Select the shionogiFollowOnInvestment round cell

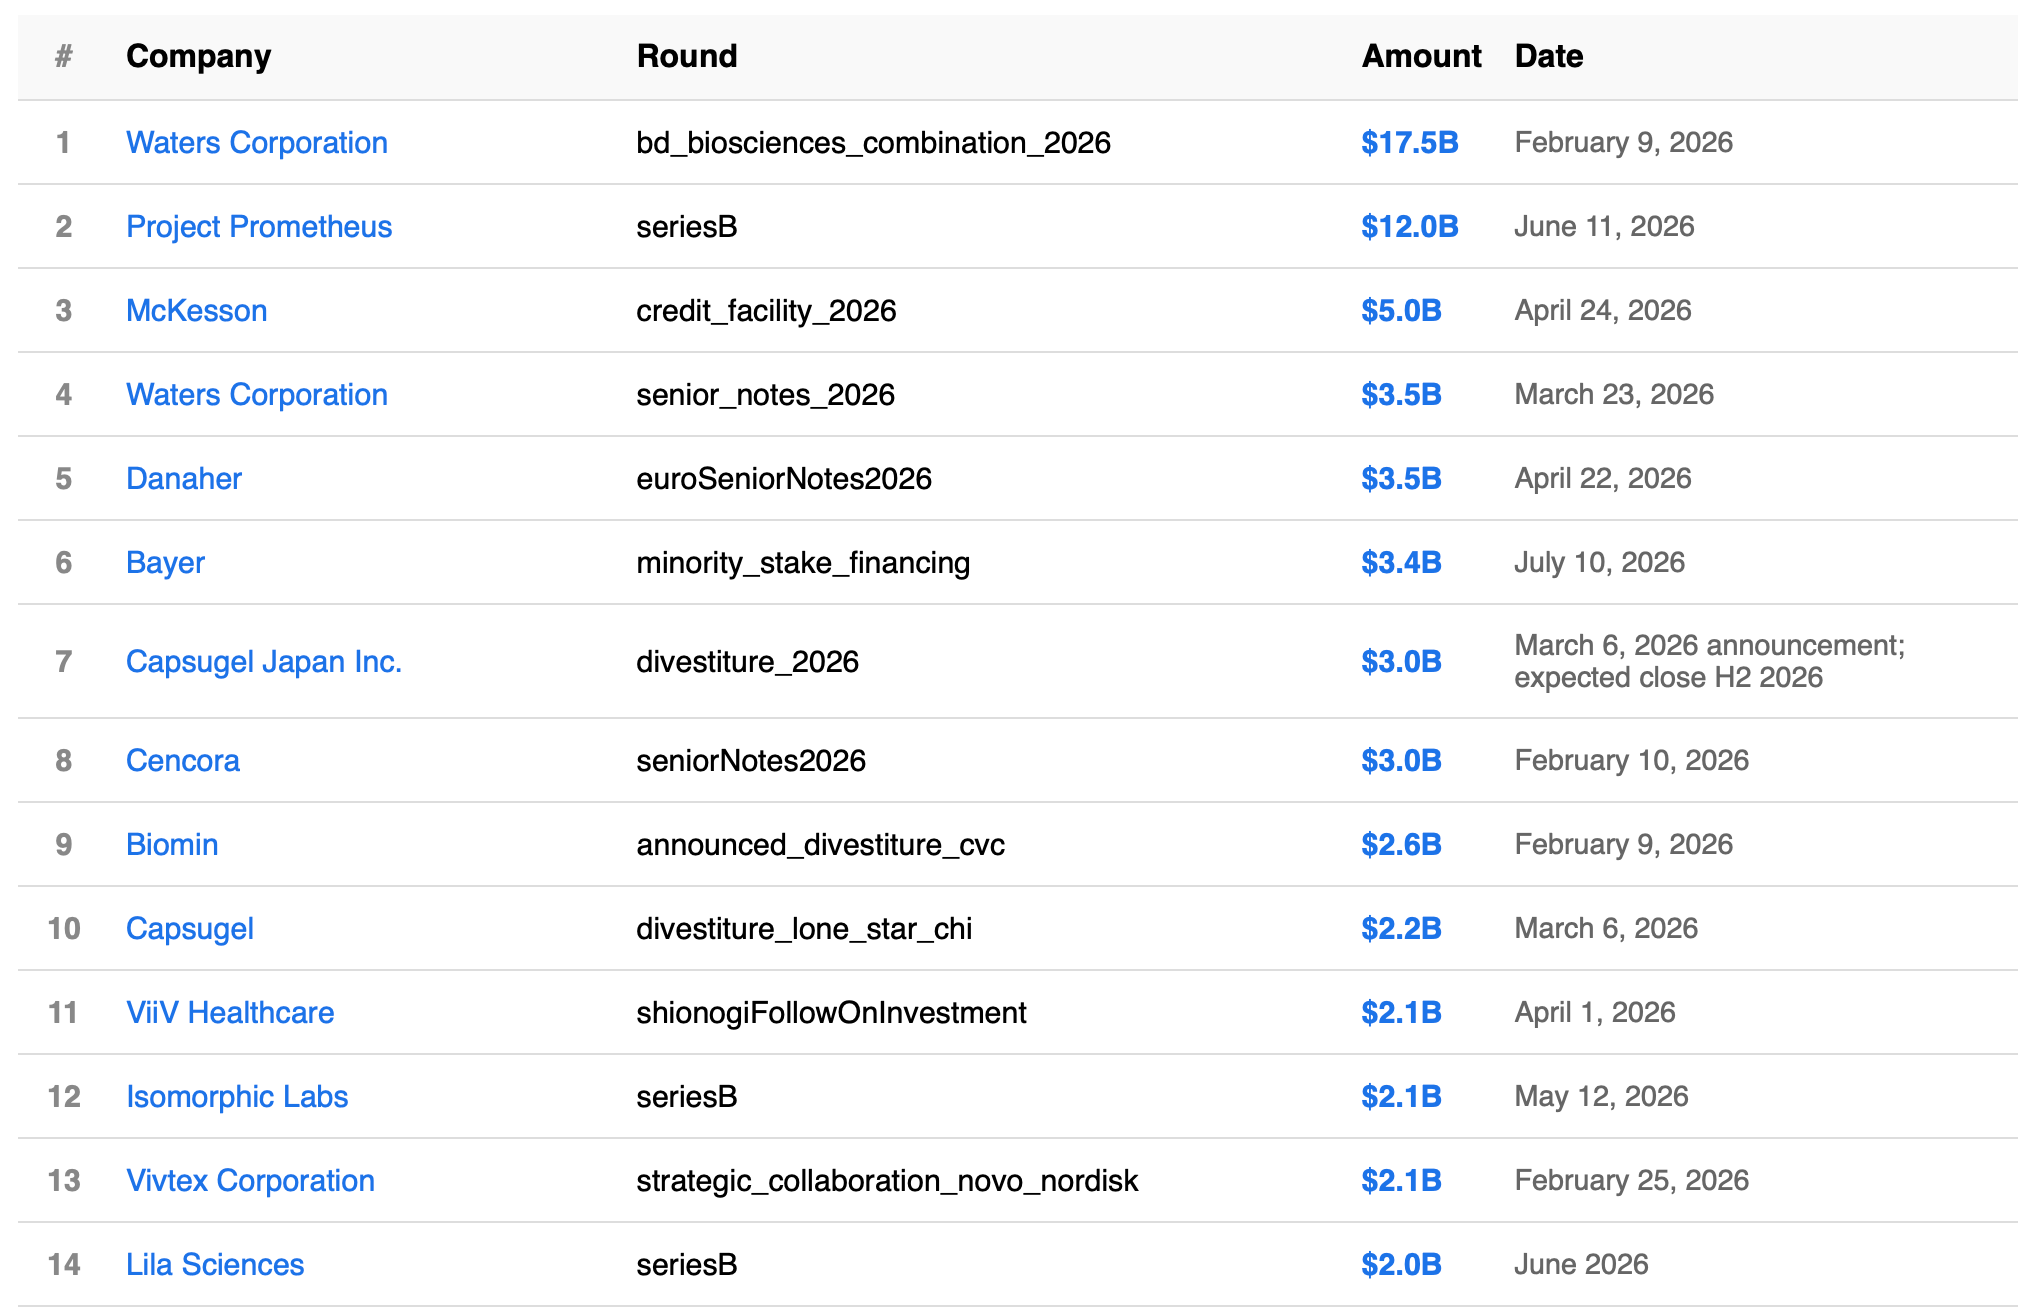click(832, 1013)
